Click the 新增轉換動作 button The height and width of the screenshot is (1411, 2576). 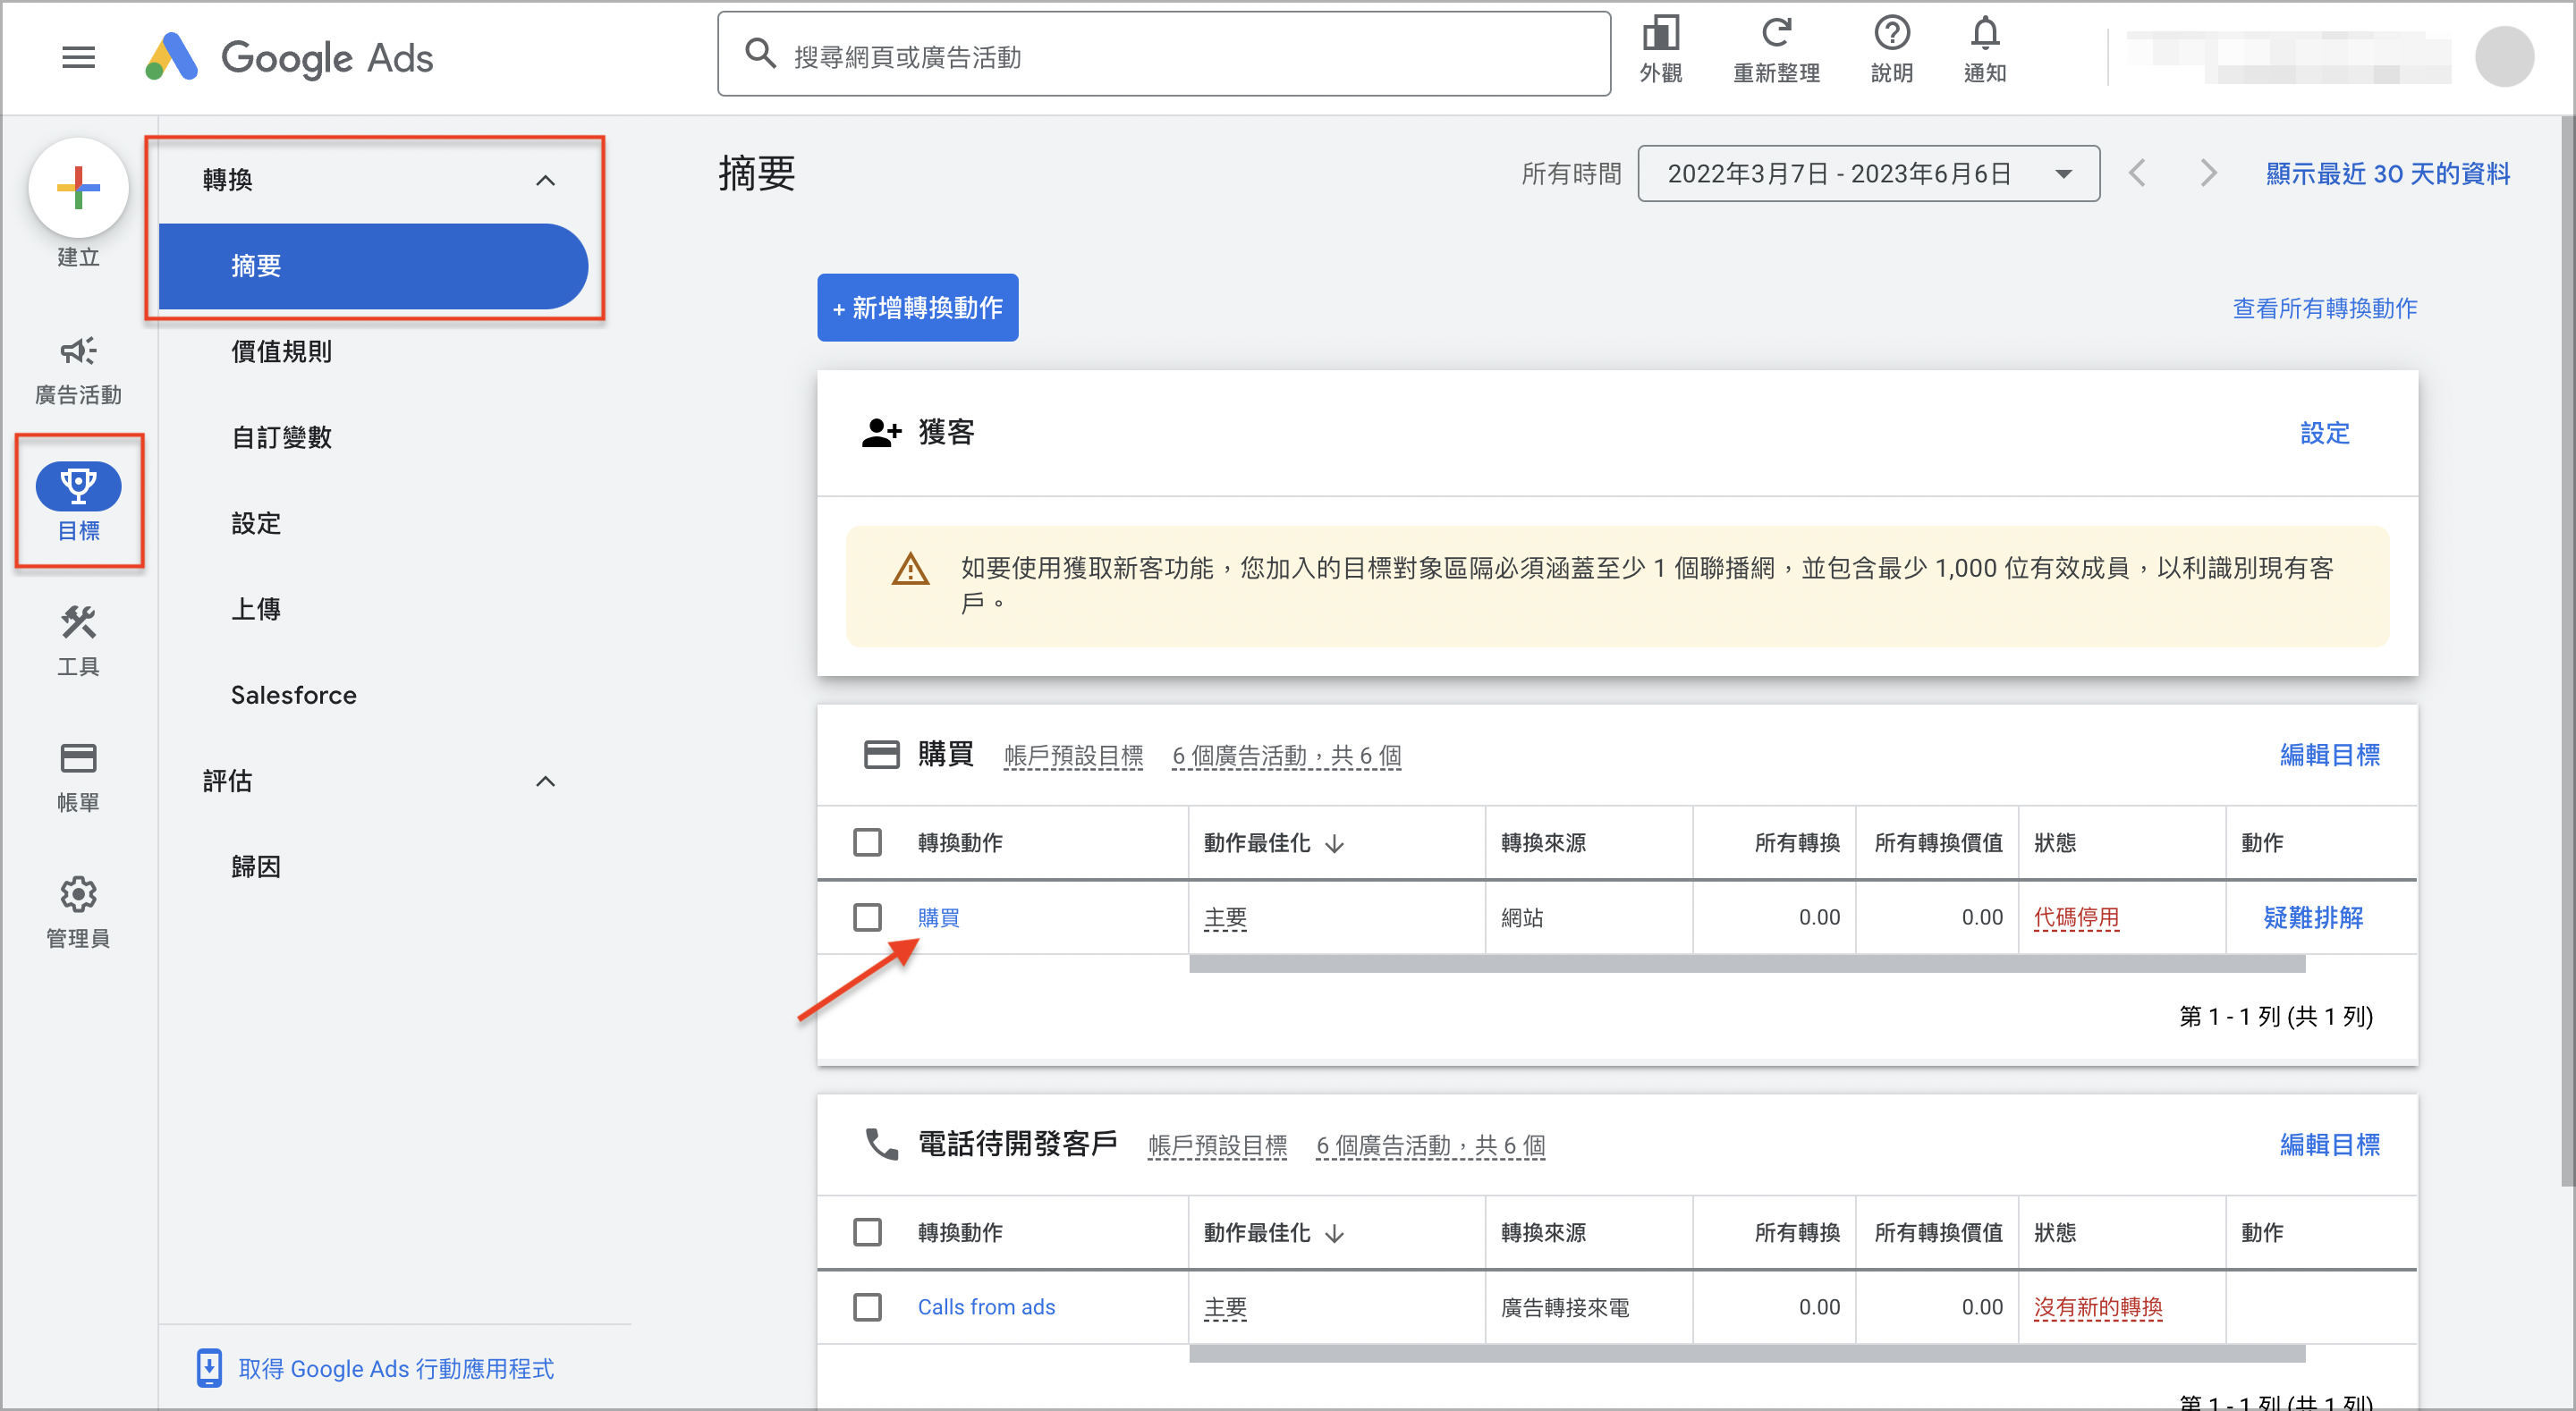pyautogui.click(x=917, y=308)
